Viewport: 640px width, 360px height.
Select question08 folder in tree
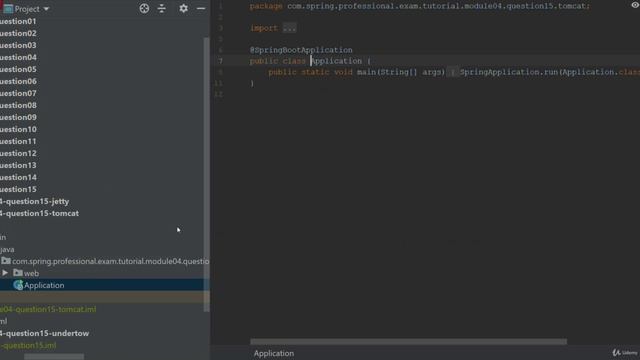18,105
